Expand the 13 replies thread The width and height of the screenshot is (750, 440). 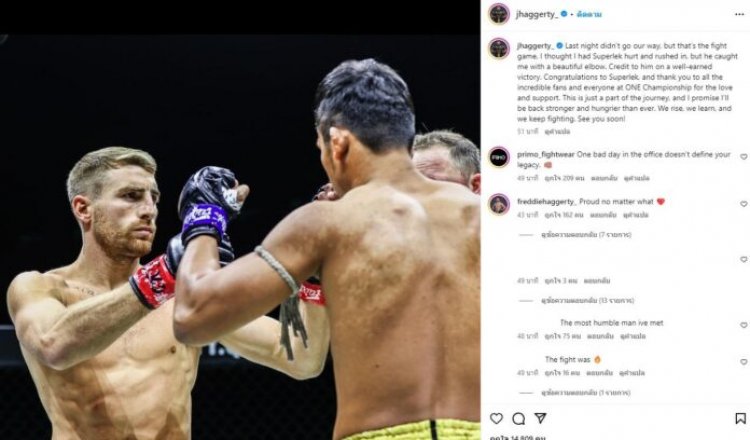587,300
